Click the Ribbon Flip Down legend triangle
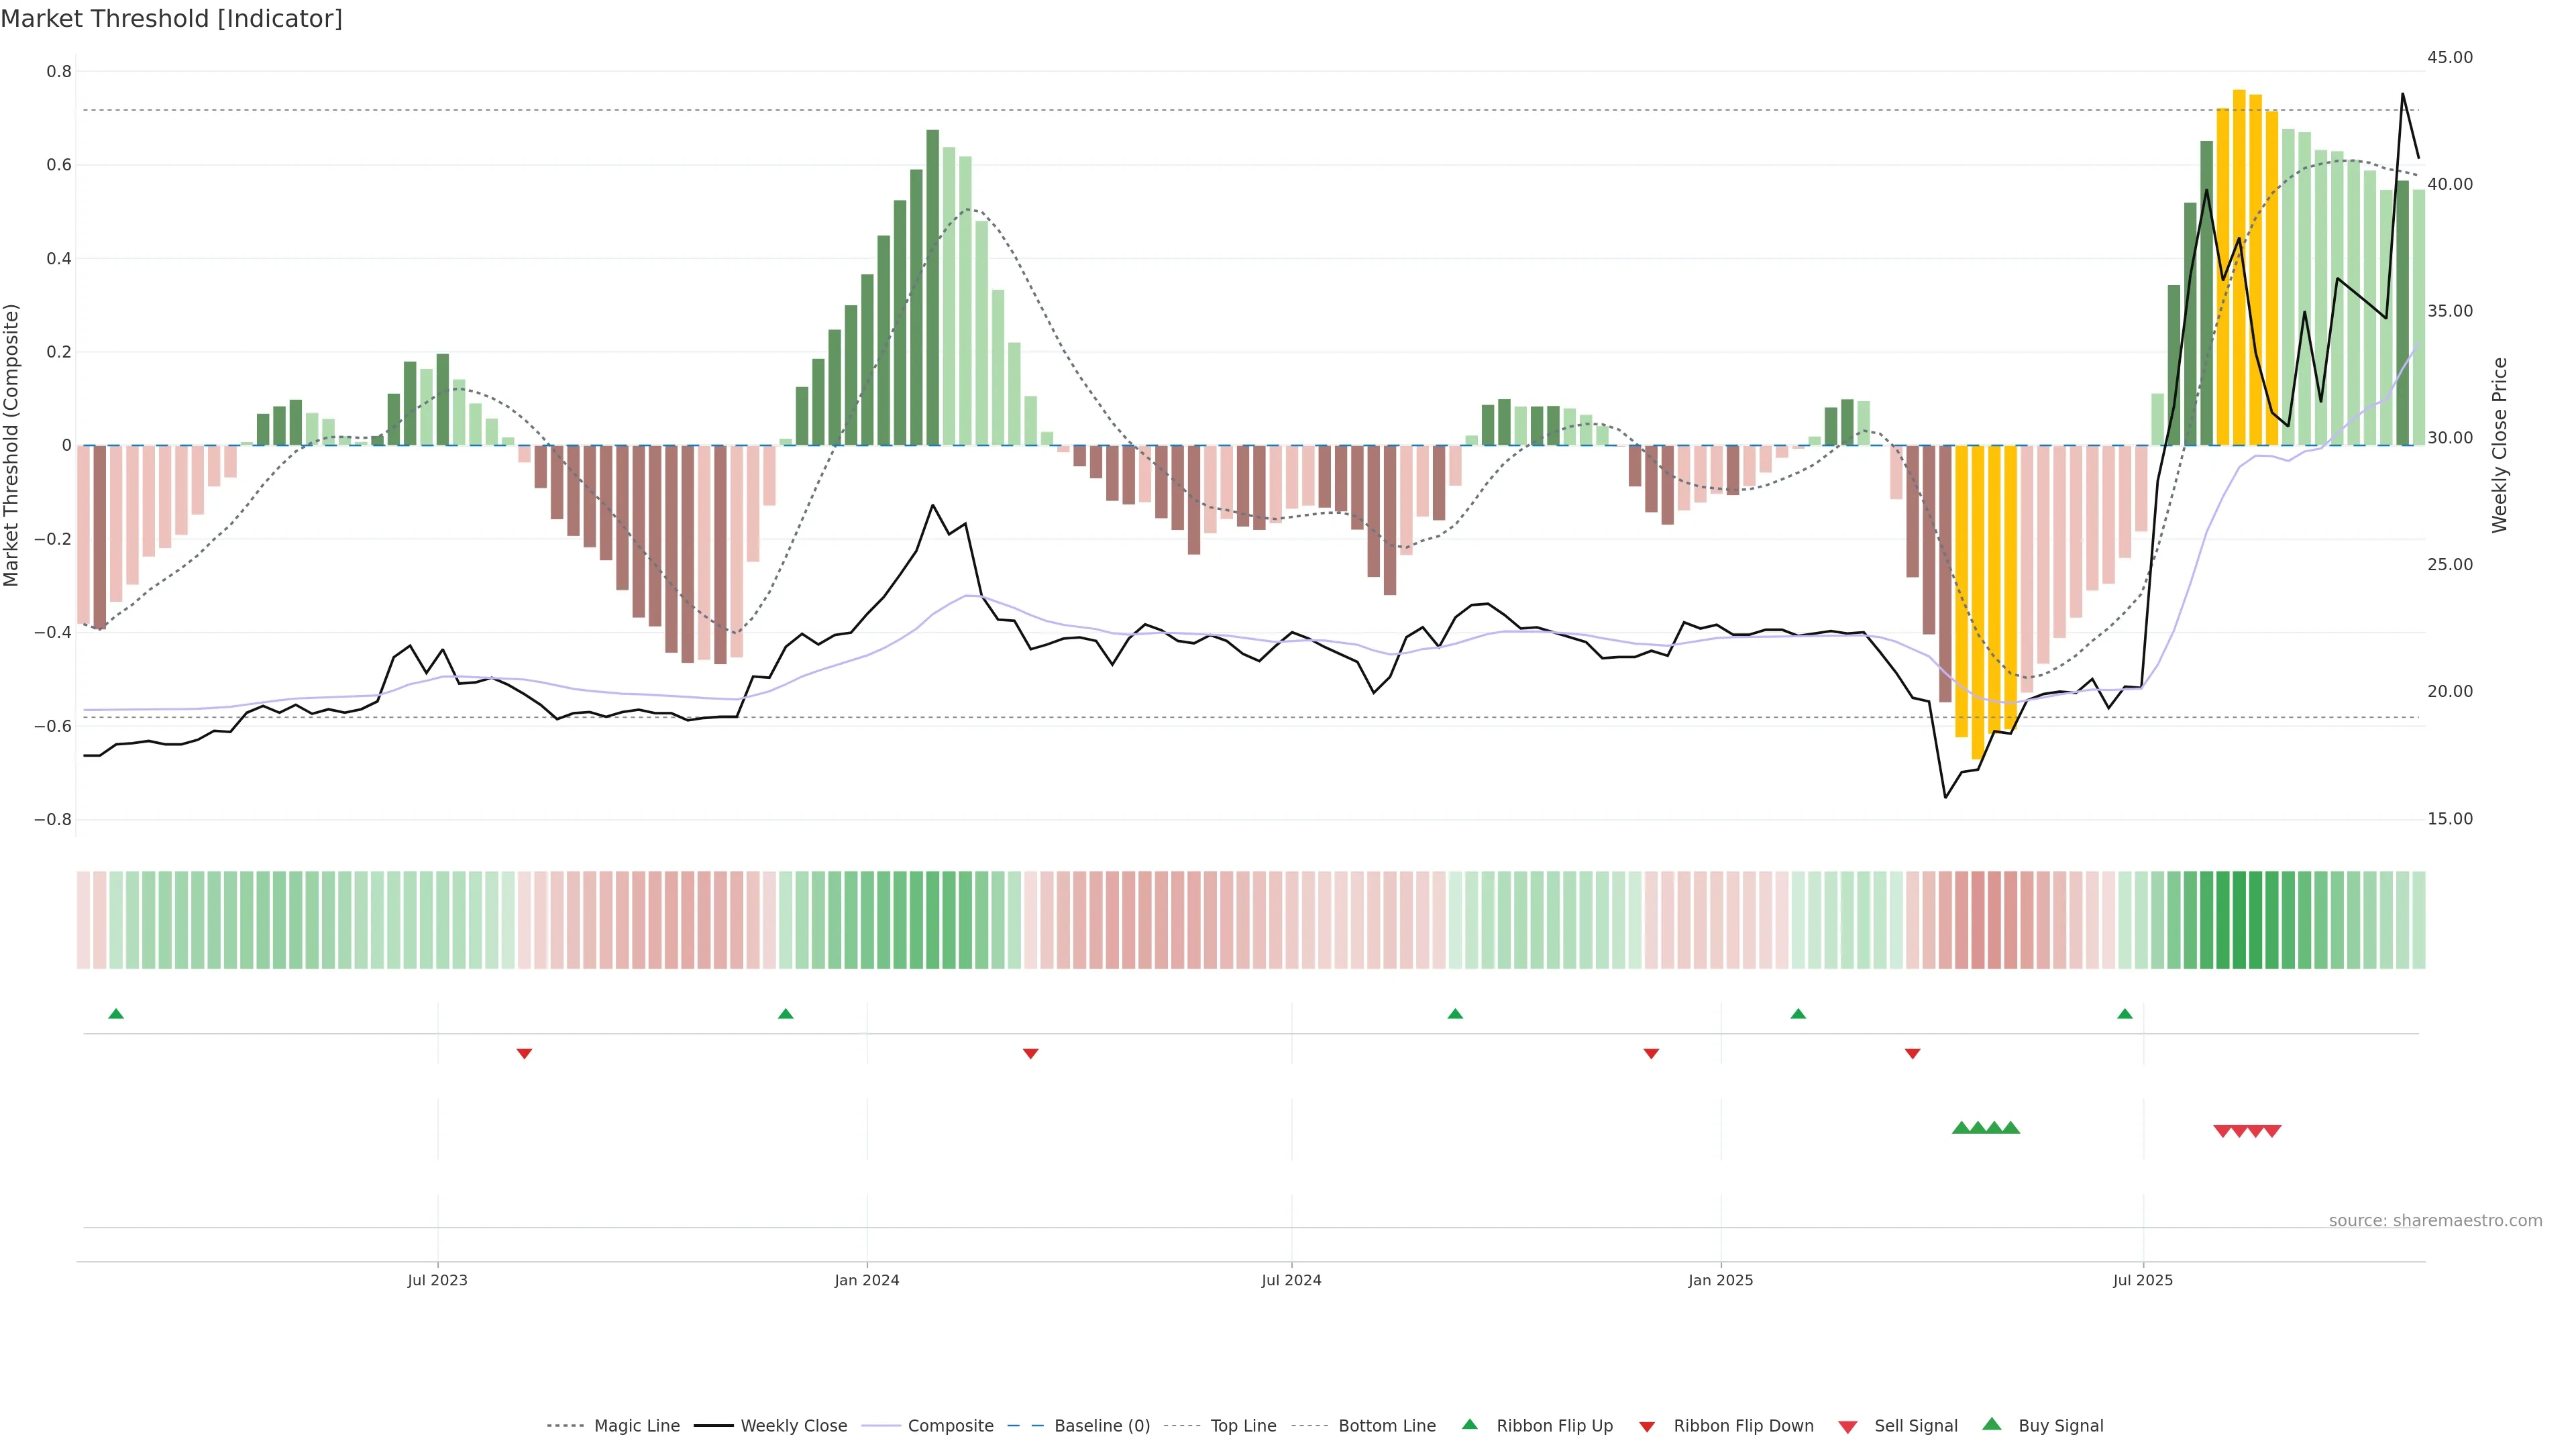The width and height of the screenshot is (2576, 1449). coord(1646,1427)
